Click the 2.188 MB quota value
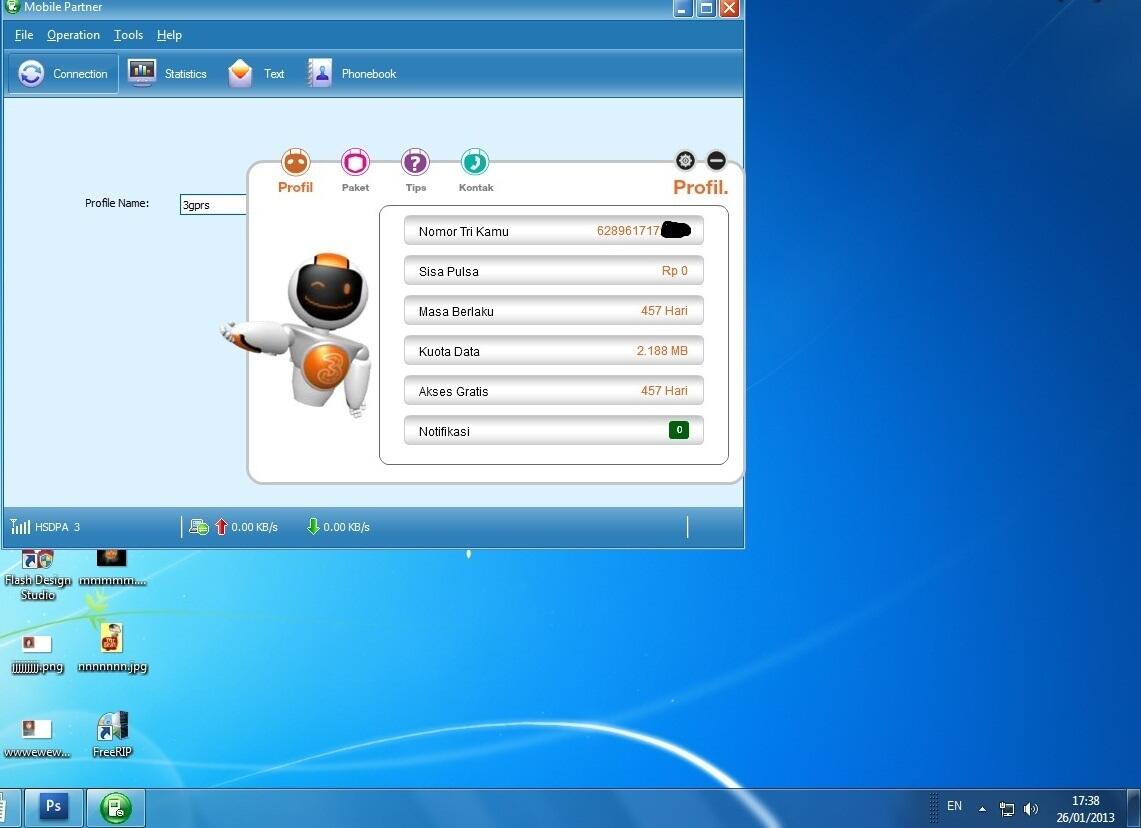The image size is (1141, 828). click(662, 351)
